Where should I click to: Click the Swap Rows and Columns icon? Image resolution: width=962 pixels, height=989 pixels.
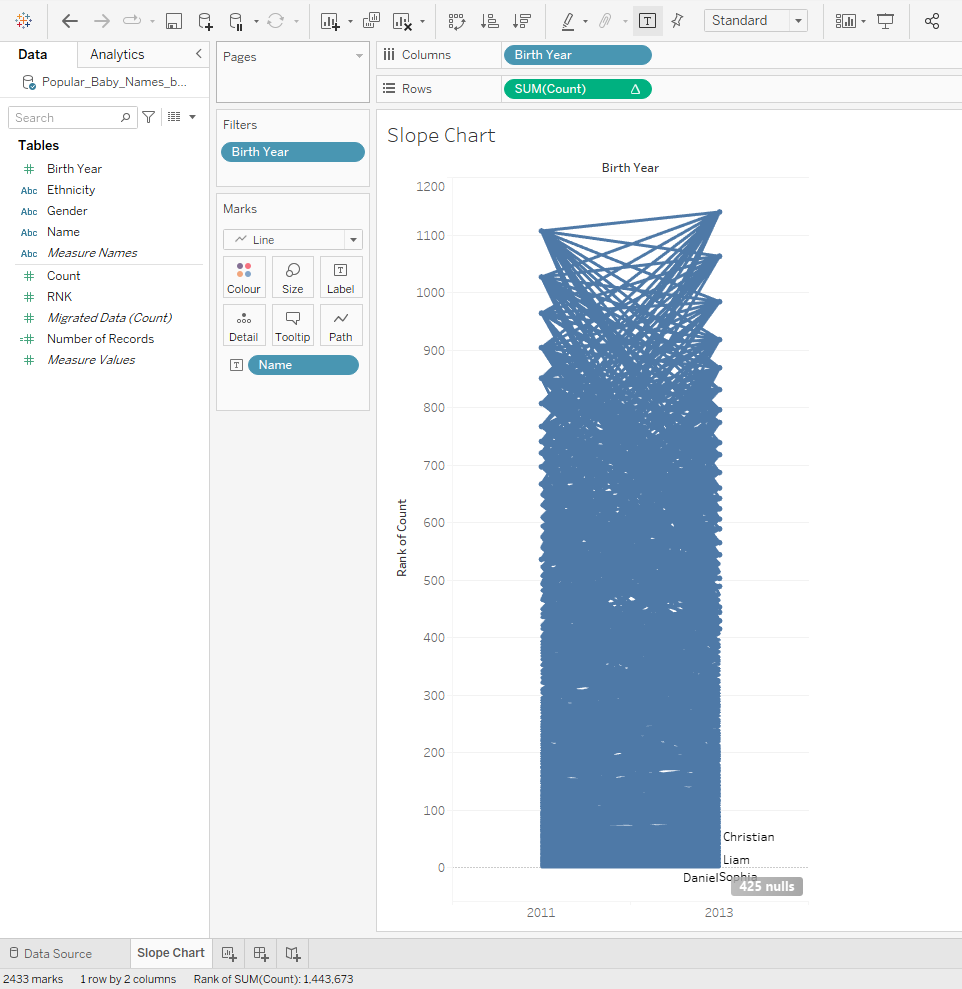click(457, 21)
